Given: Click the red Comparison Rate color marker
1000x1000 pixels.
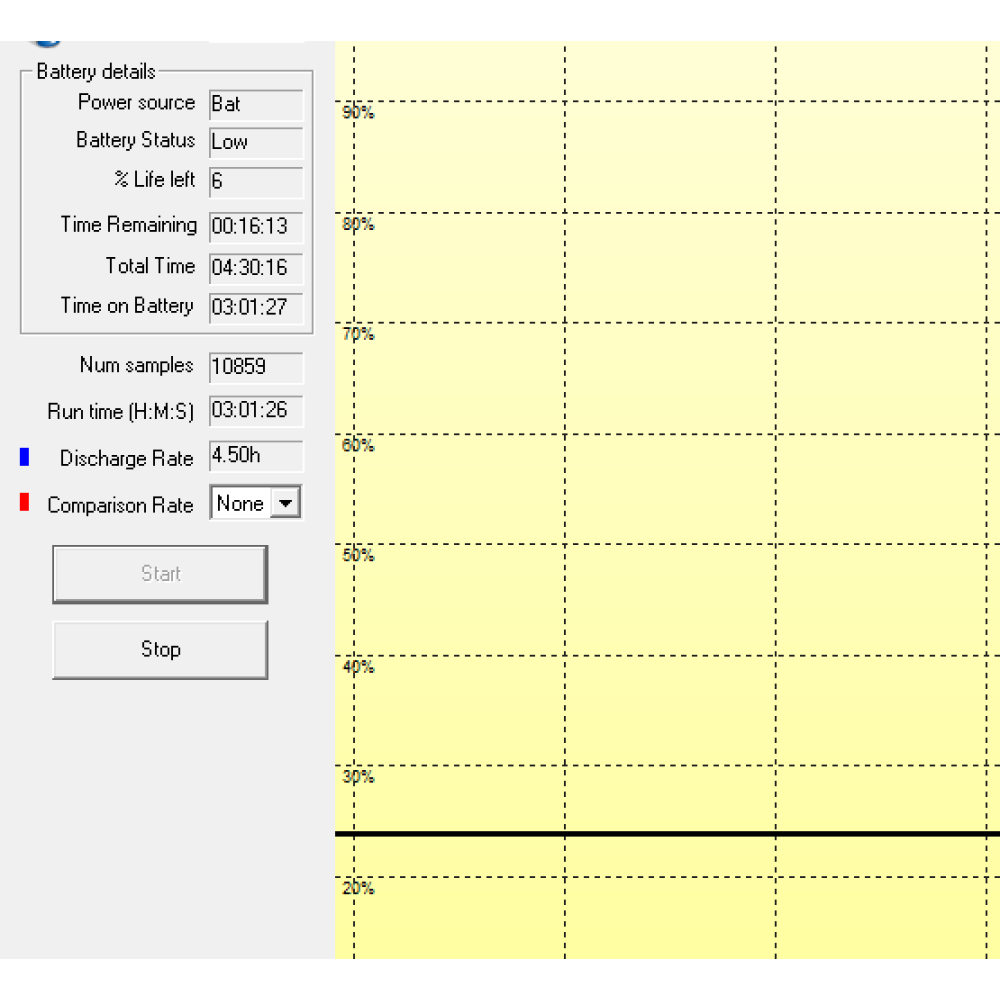Looking at the screenshot, I should coord(24,503).
